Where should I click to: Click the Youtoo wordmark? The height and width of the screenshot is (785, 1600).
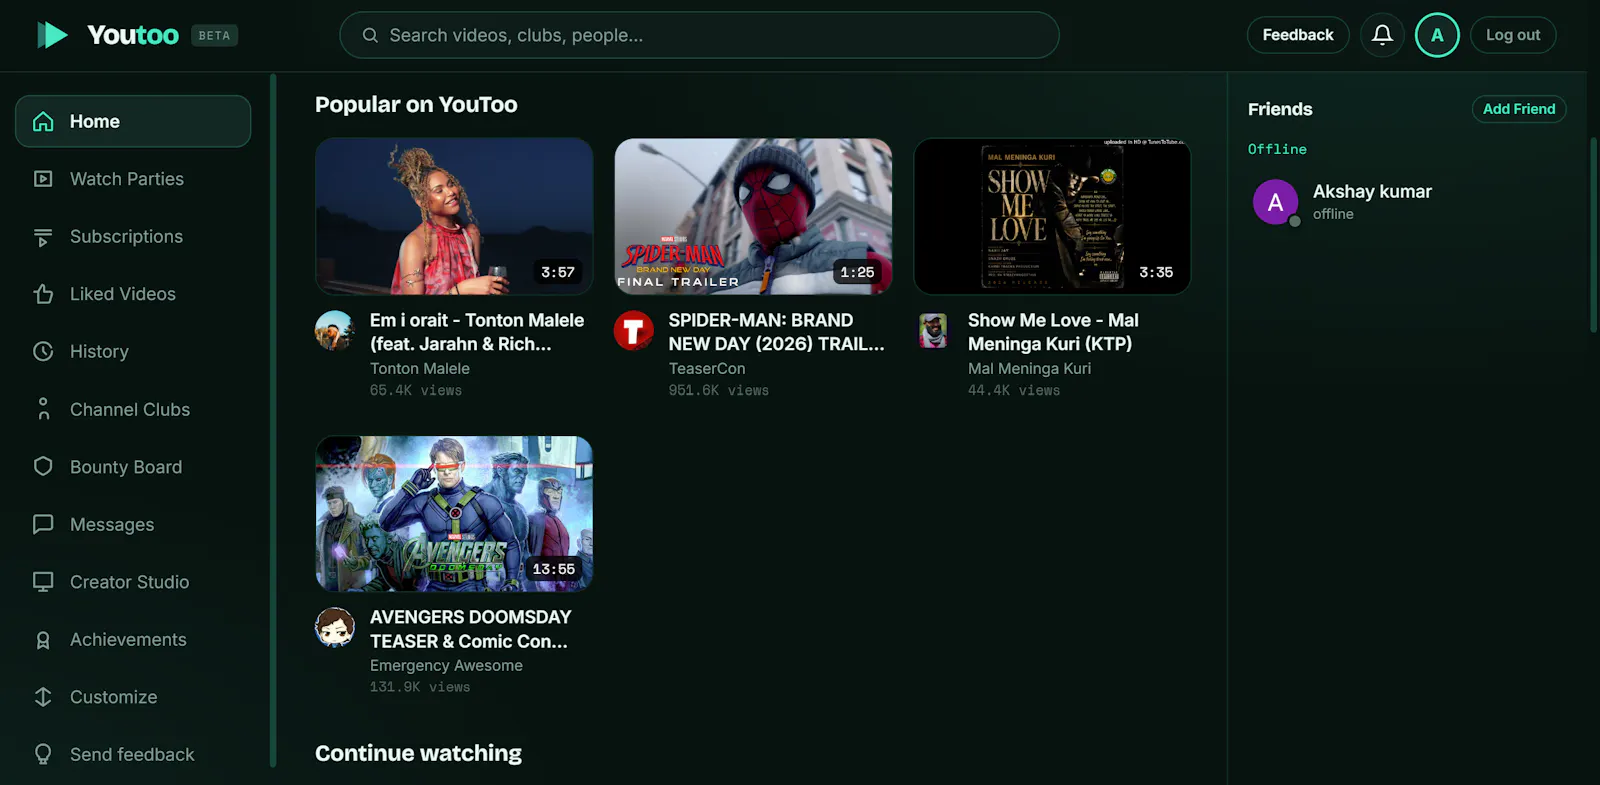point(133,35)
